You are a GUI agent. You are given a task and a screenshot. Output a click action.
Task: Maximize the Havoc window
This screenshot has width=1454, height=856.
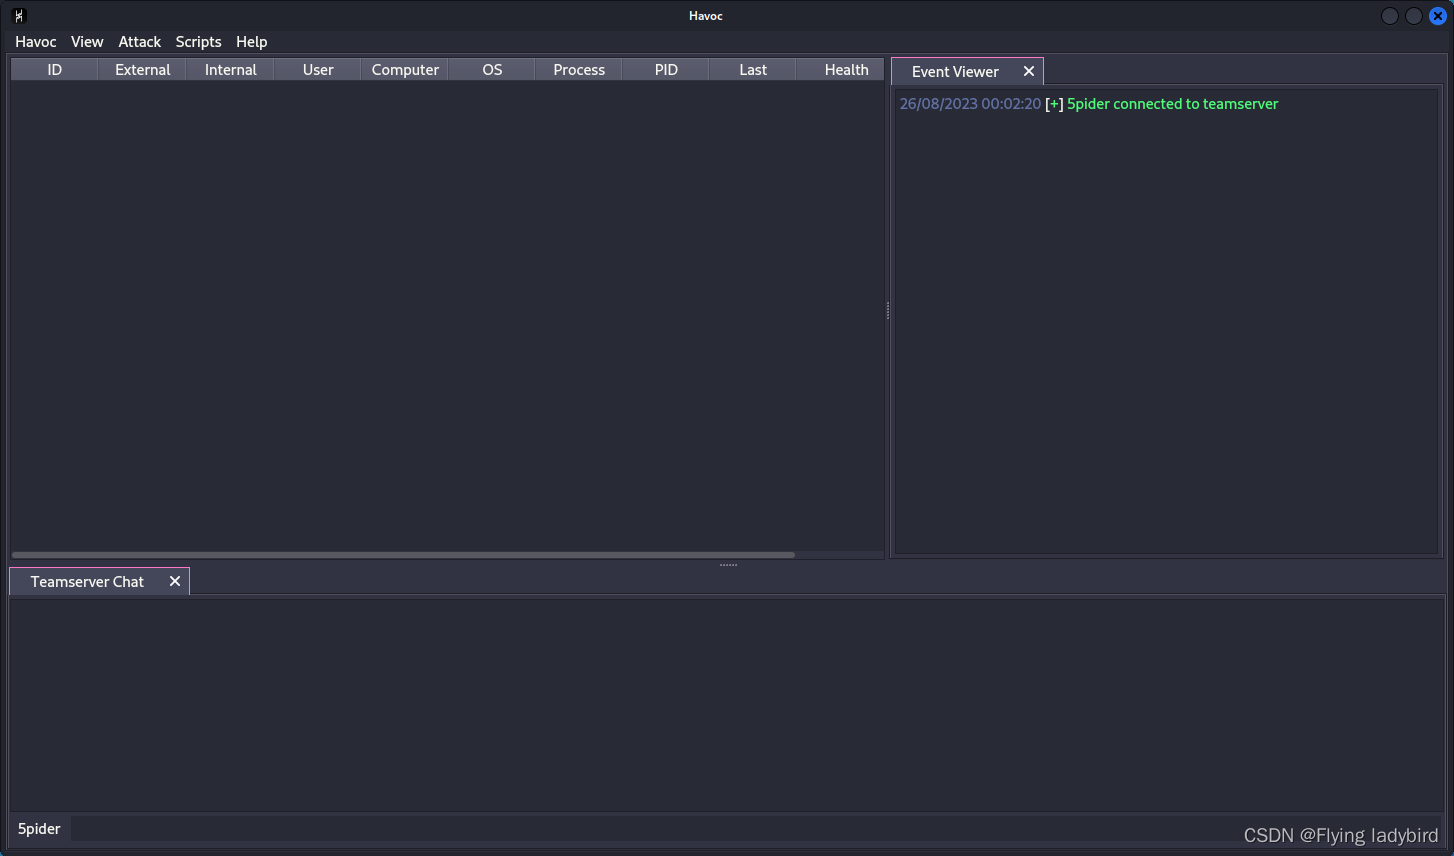tap(1414, 16)
